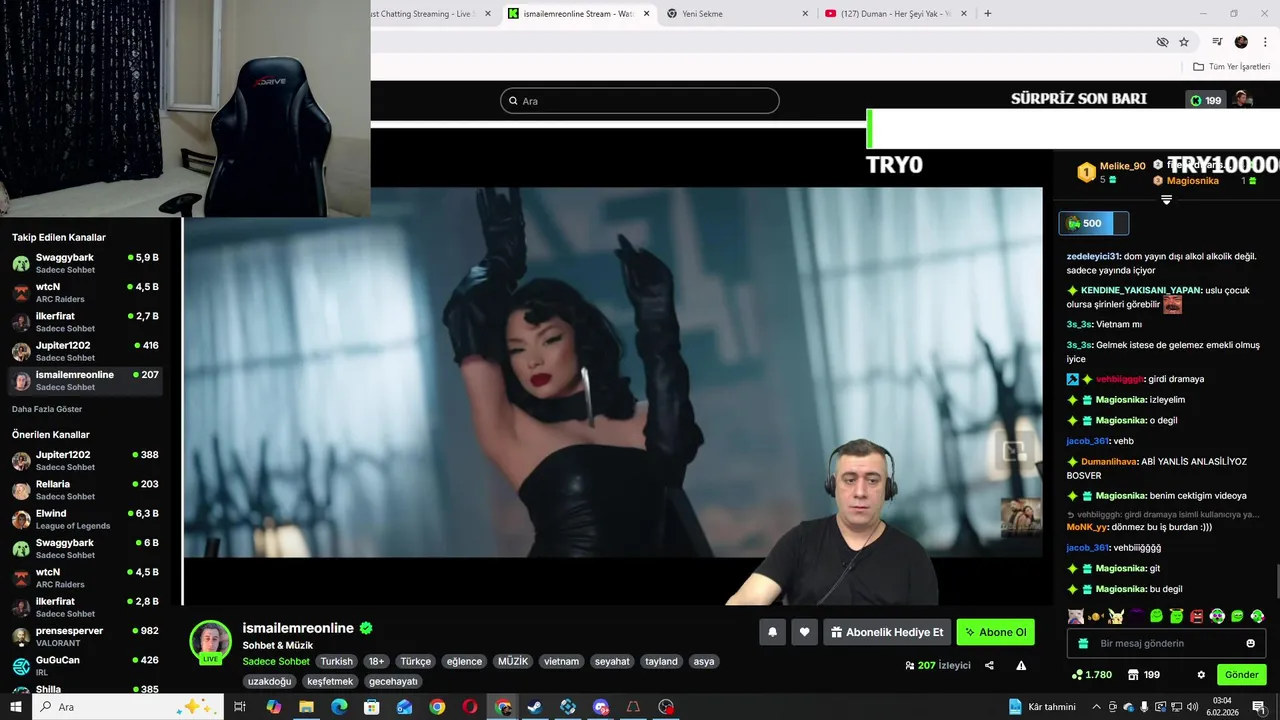This screenshot has height=720, width=1280.
Task: Open chat settings with the gear icon
Action: coord(1201,674)
